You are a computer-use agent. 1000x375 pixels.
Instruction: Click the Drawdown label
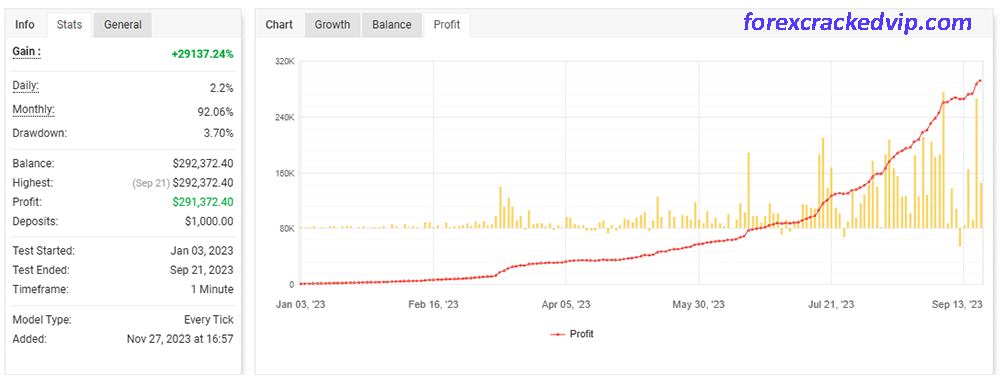(40, 133)
